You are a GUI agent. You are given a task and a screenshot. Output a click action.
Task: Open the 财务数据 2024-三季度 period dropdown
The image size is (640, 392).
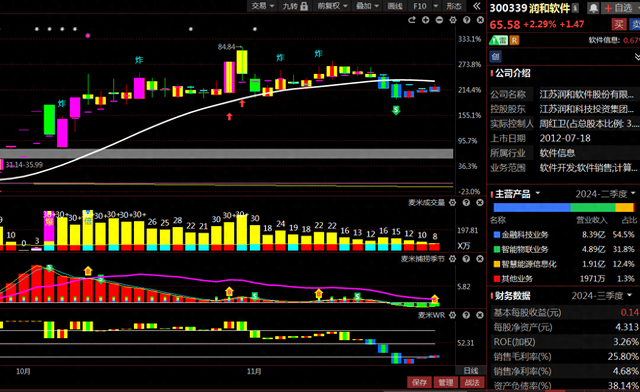coord(602,296)
